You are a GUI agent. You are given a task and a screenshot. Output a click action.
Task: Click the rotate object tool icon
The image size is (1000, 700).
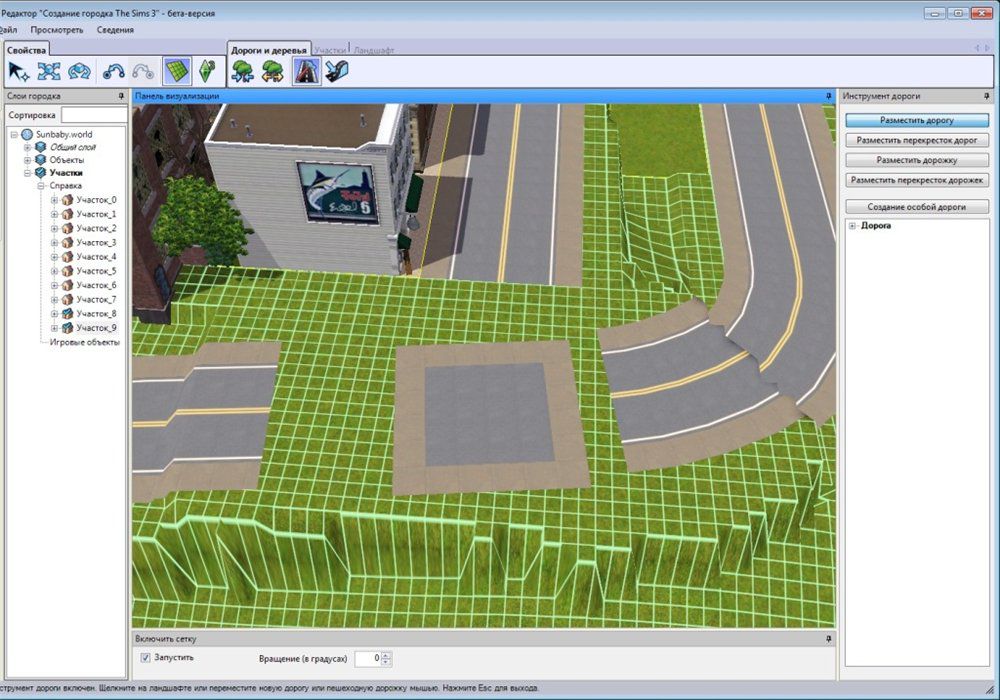(79, 71)
